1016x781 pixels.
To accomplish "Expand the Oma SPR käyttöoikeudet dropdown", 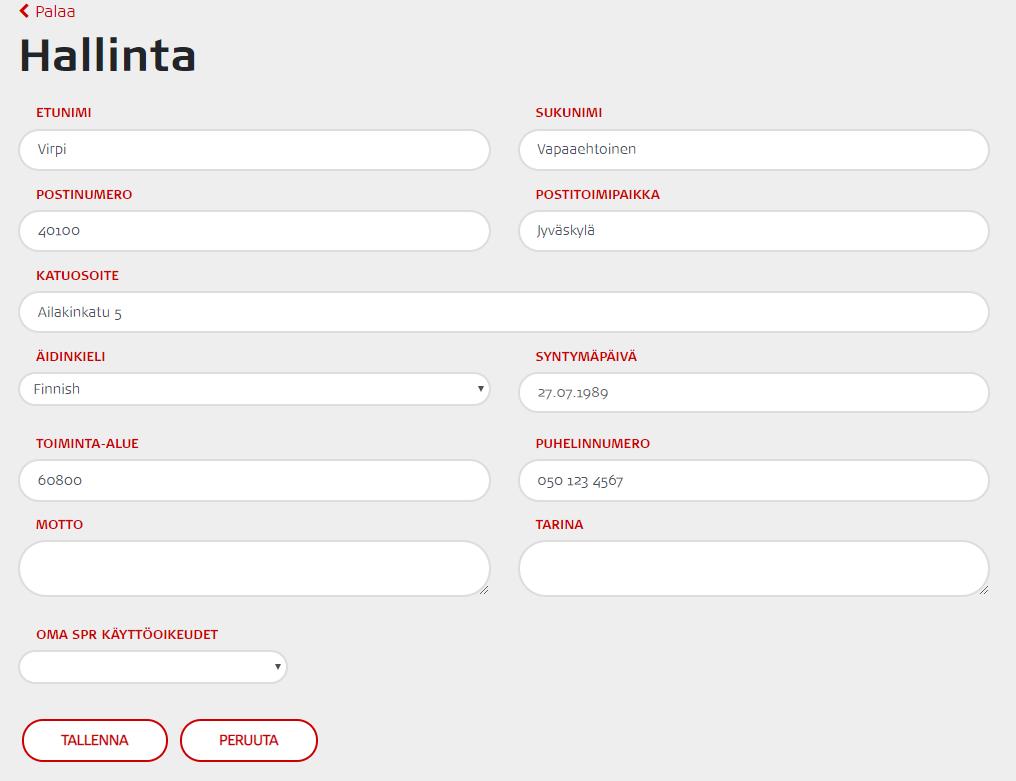I will pos(153,667).
